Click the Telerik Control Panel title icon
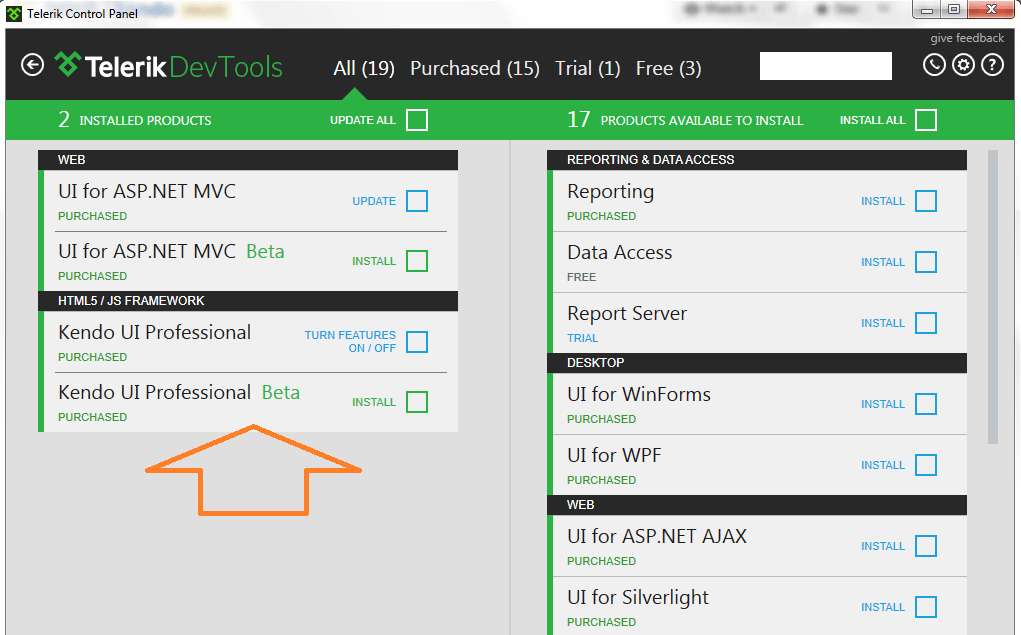Screen dimensions: 1021x635 tap(14, 14)
